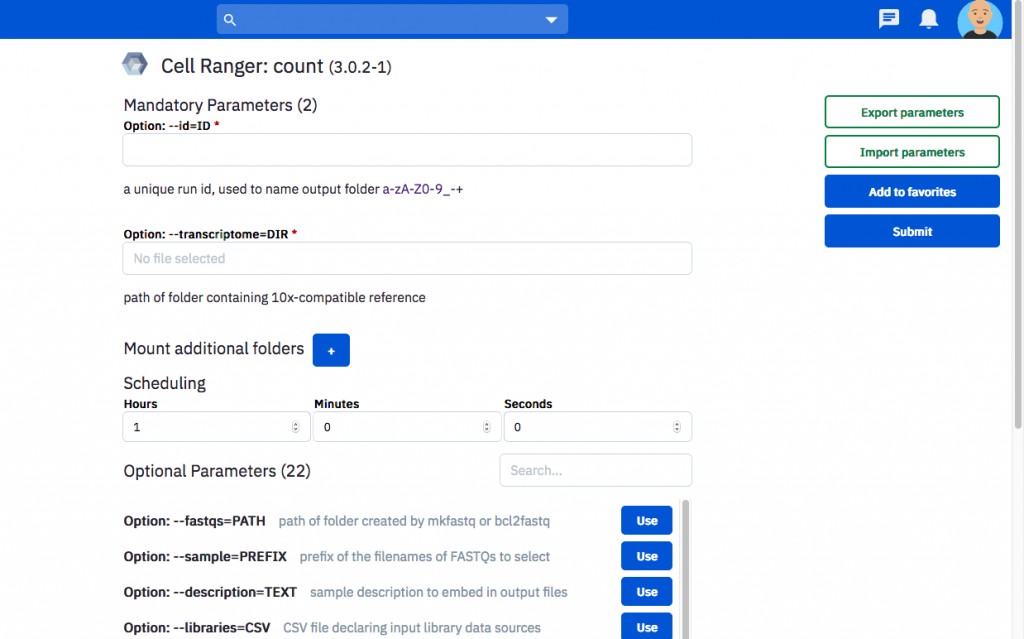1024x639 pixels.
Task: Click the optional parameters list scrollbar
Action: [685, 569]
